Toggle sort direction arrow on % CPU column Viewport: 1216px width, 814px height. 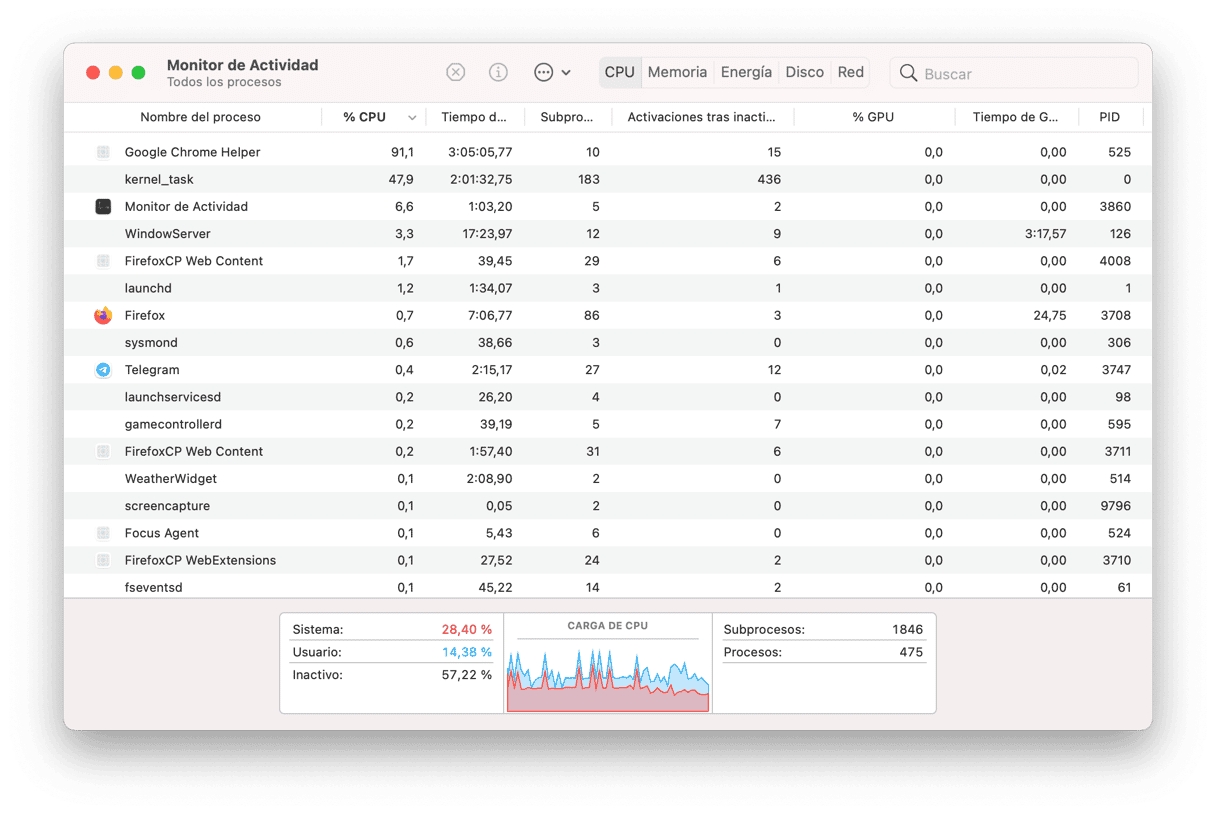tap(412, 118)
